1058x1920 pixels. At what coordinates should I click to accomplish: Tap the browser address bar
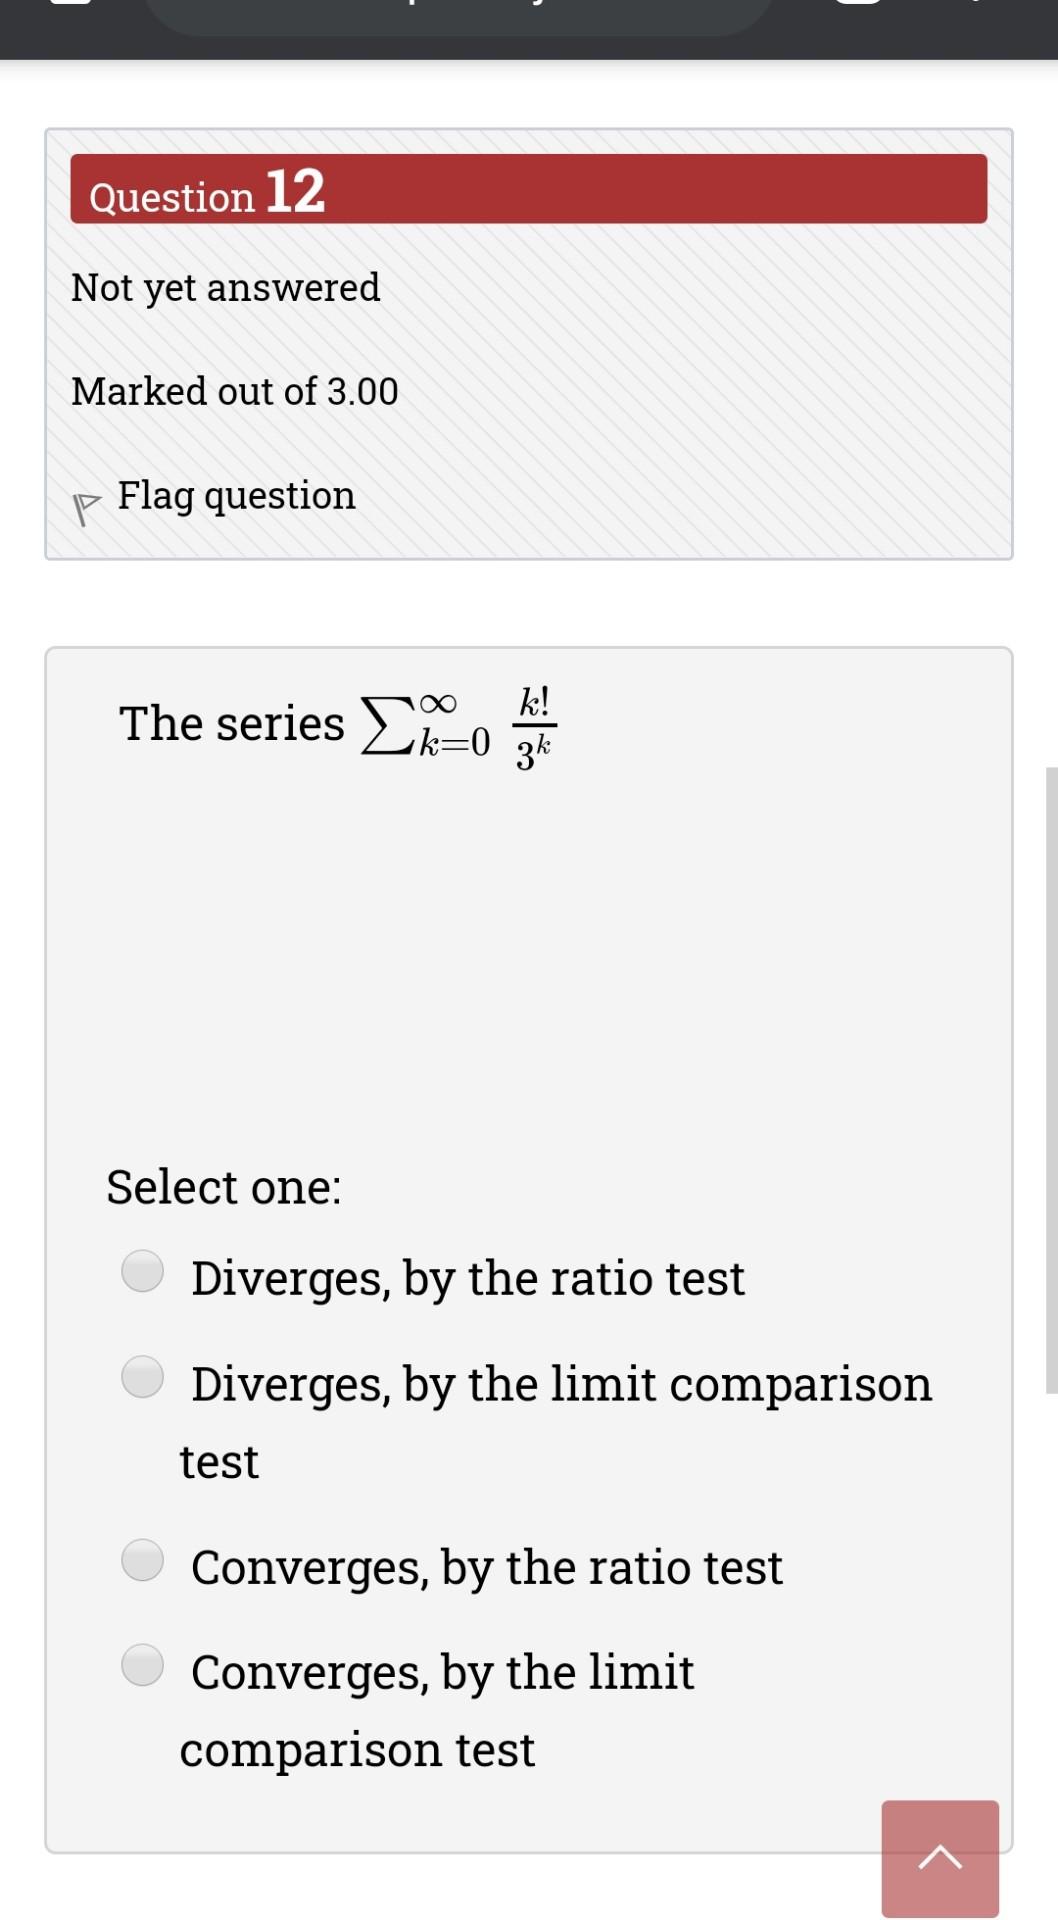460,12
